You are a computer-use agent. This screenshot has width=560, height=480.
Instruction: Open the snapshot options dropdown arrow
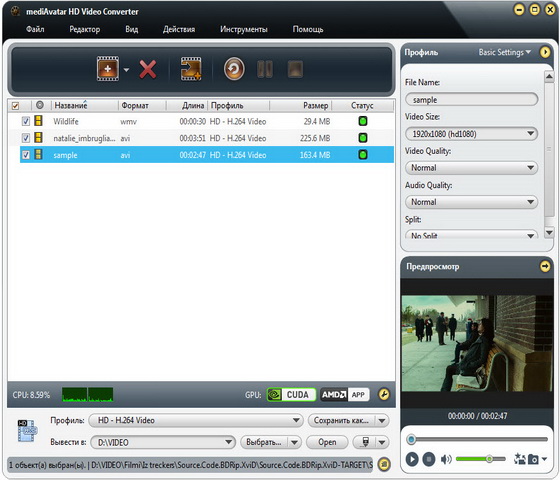544,459
